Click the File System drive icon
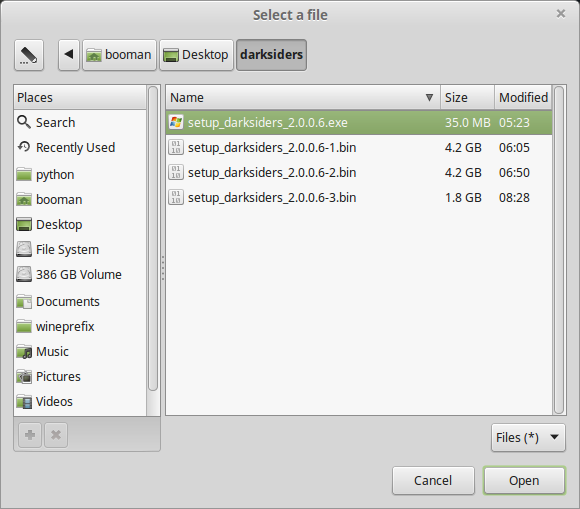The height and width of the screenshot is (509, 580). pyautogui.click(x=24, y=249)
